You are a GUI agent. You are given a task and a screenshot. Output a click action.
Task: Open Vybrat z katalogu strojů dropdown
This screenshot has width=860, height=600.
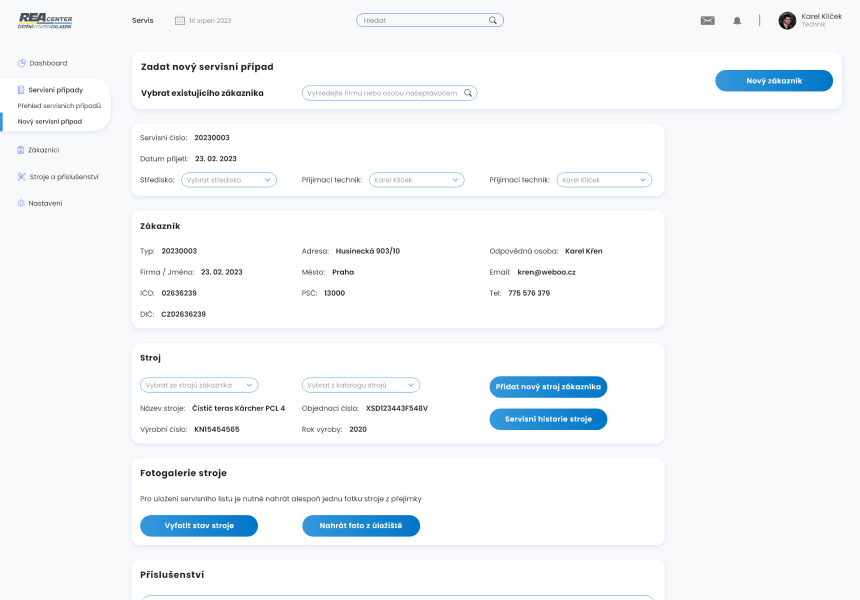tap(361, 385)
